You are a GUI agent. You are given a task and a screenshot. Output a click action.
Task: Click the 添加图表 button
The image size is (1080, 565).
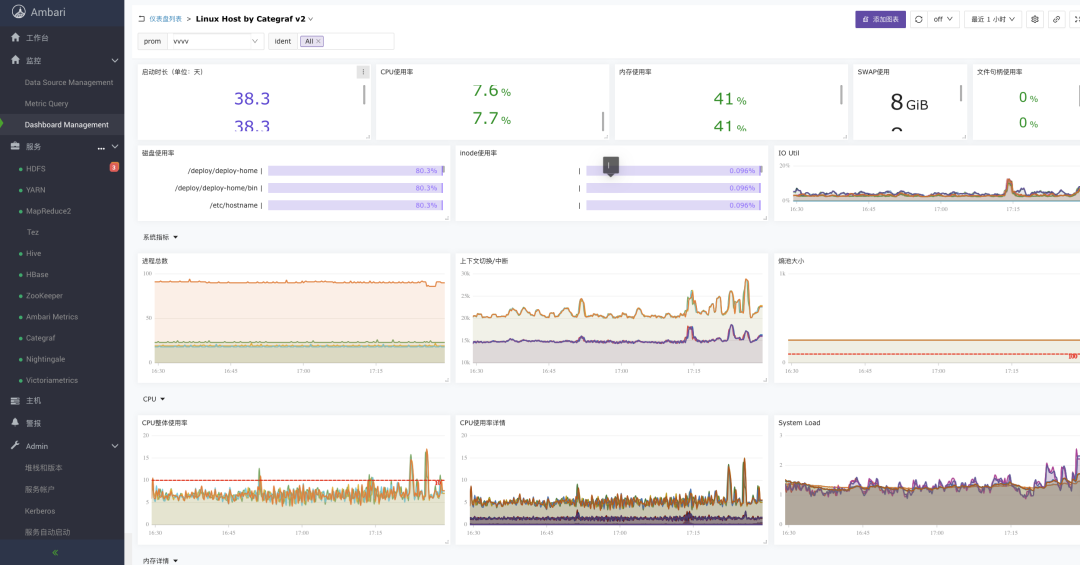(x=880, y=19)
